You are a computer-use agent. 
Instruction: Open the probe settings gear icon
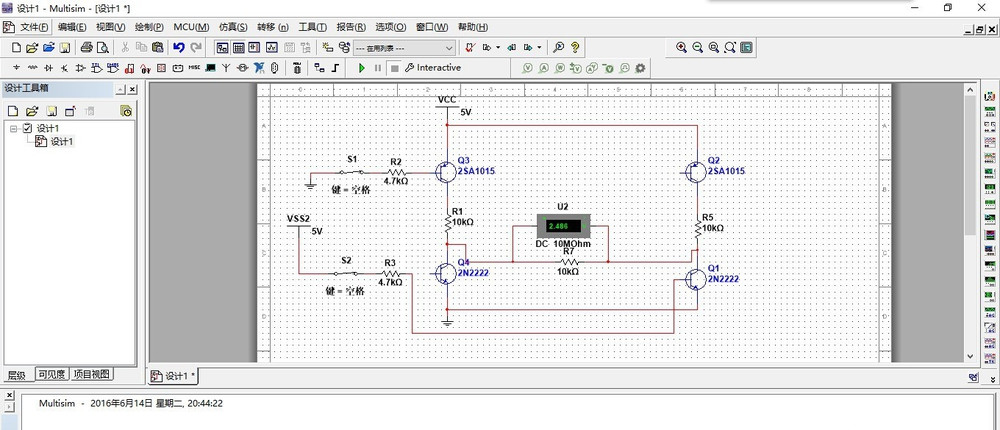click(640, 68)
